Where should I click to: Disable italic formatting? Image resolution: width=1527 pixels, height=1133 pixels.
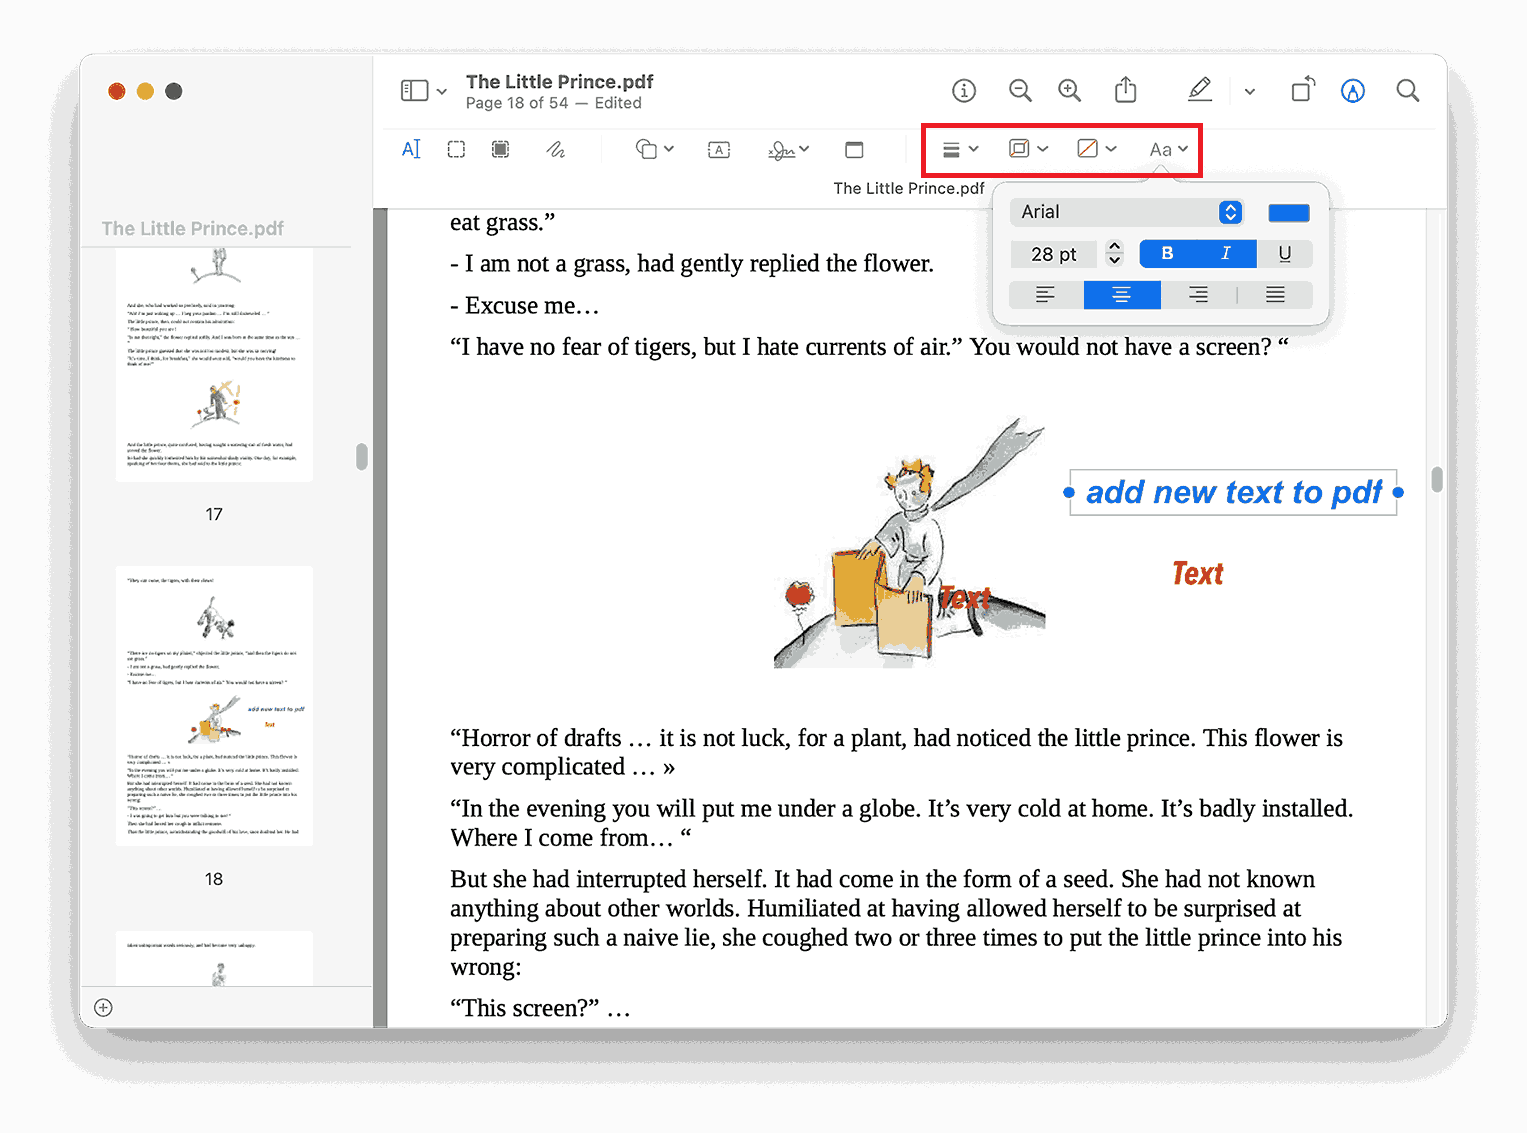(1225, 253)
